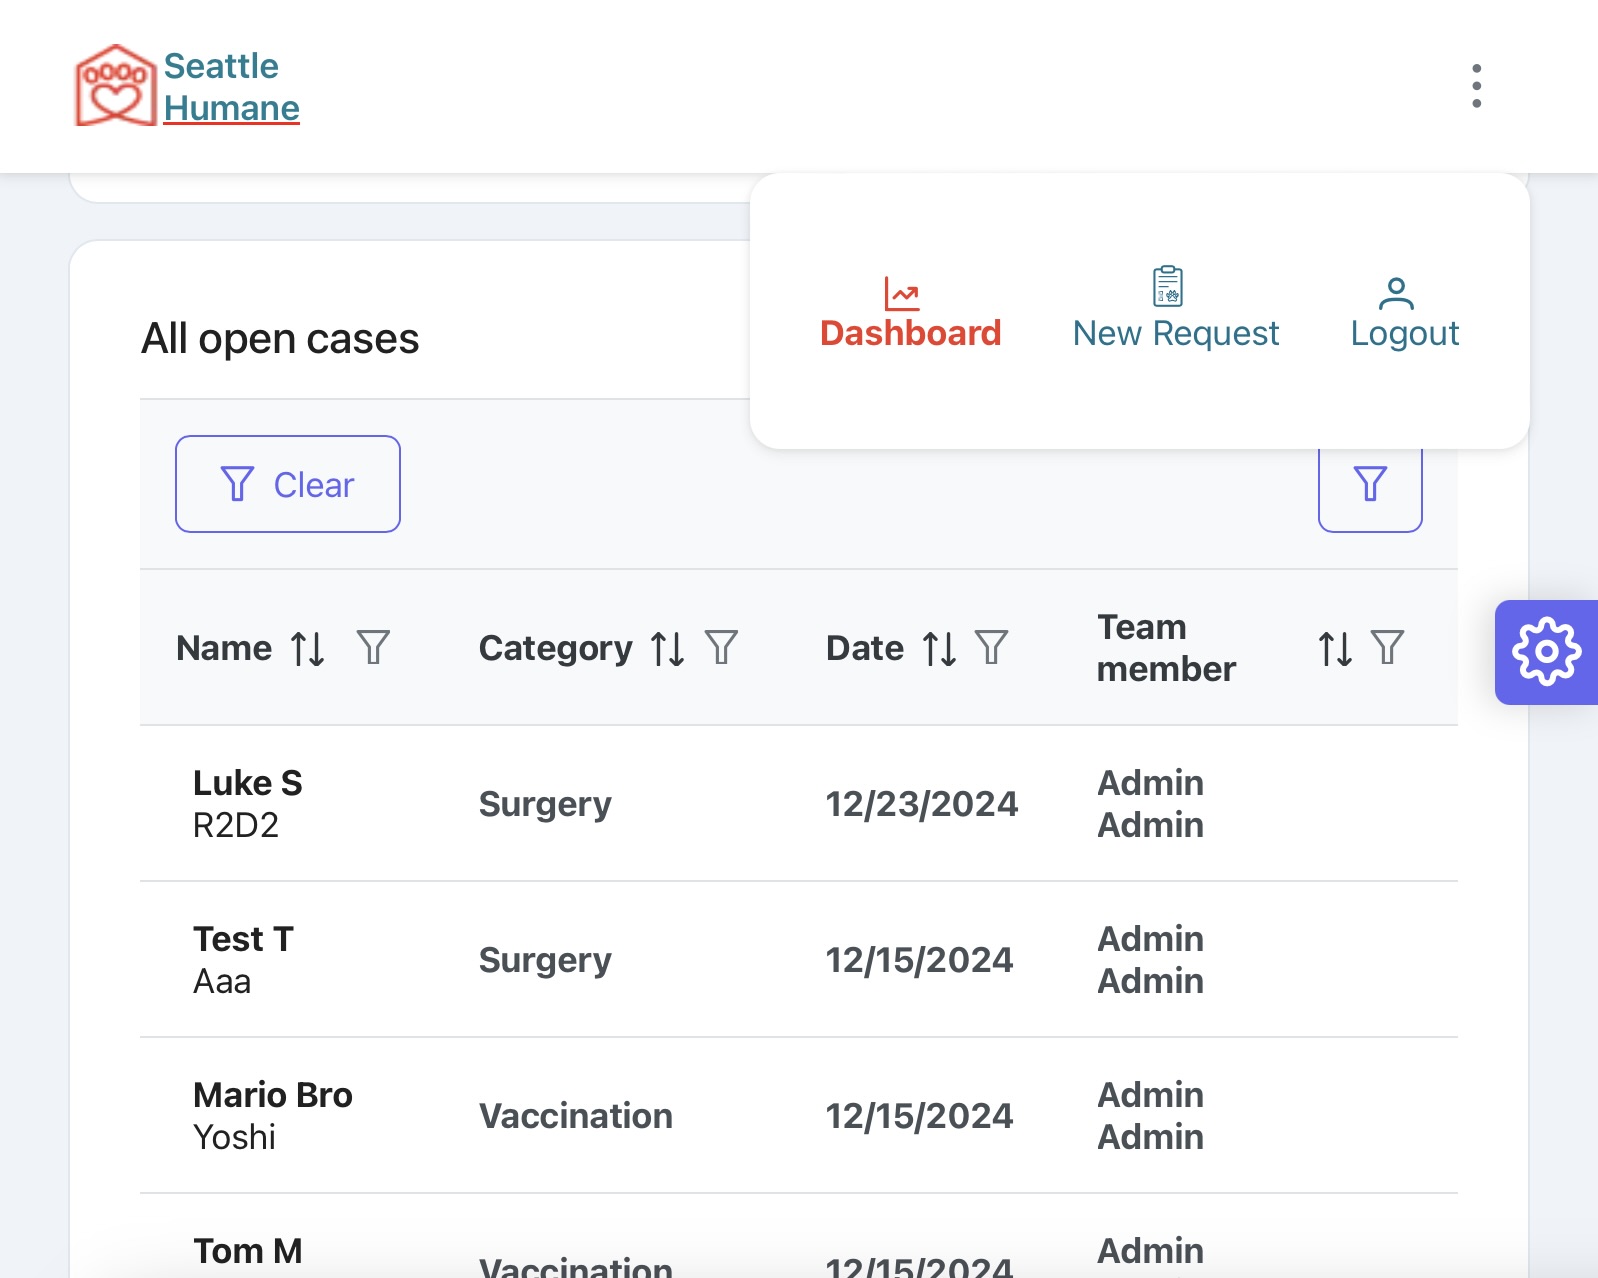The height and width of the screenshot is (1278, 1598).
Task: Open the Team member column filter
Action: pyautogui.click(x=1387, y=647)
